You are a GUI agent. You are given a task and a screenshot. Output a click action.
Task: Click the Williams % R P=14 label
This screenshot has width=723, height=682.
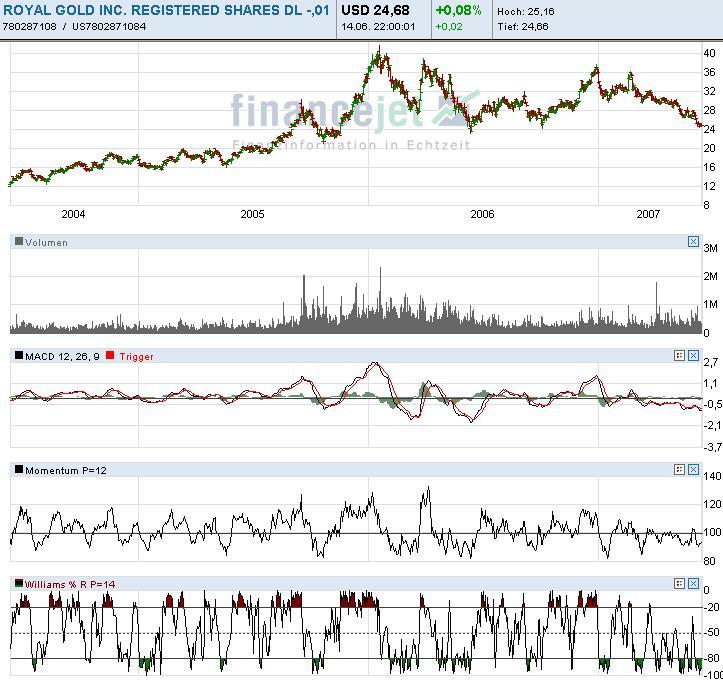tap(70, 584)
